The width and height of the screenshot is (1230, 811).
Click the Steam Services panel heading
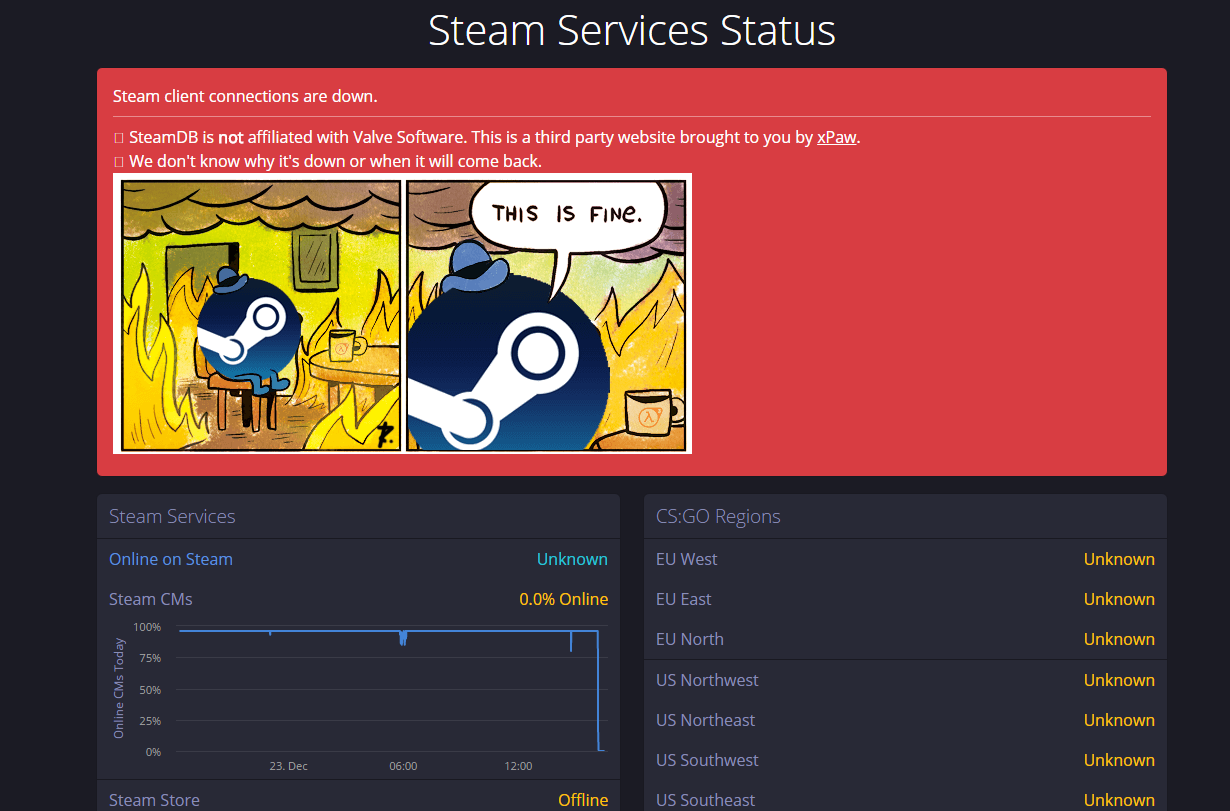point(172,516)
